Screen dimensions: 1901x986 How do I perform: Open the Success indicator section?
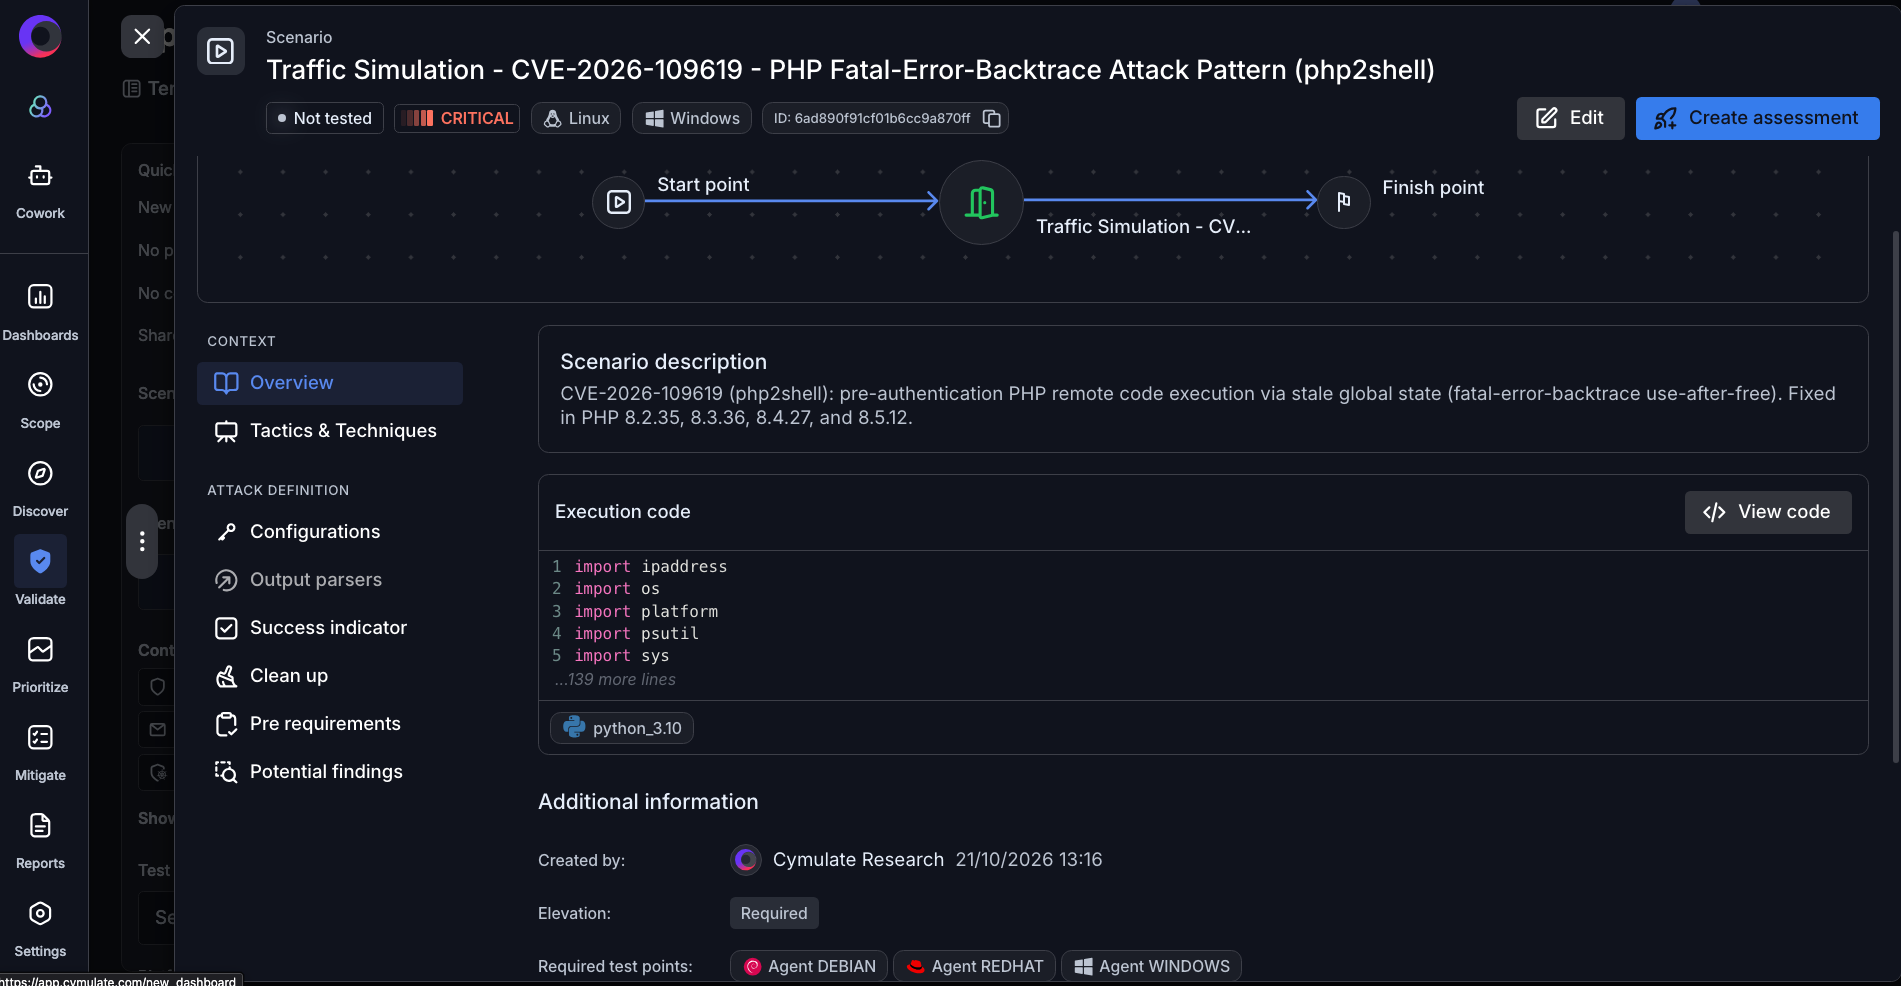click(x=330, y=628)
